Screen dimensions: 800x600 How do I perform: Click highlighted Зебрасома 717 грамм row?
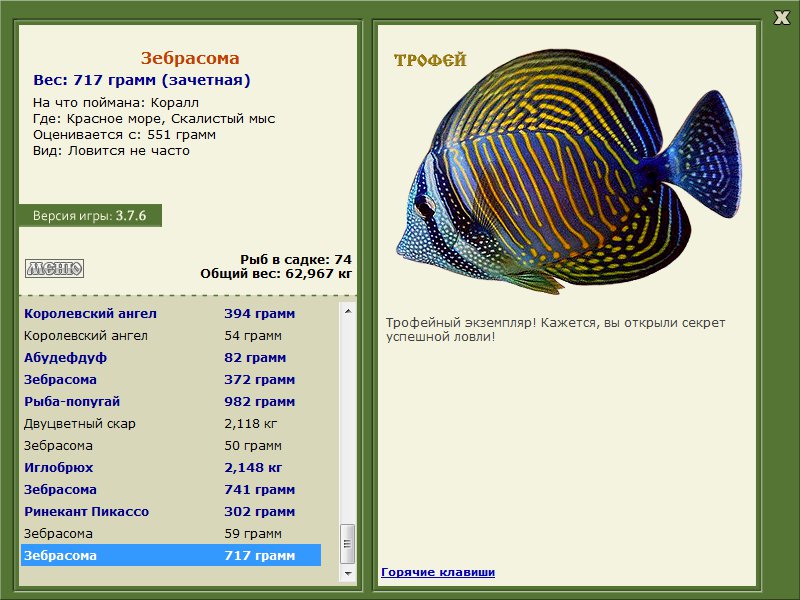coord(171,555)
